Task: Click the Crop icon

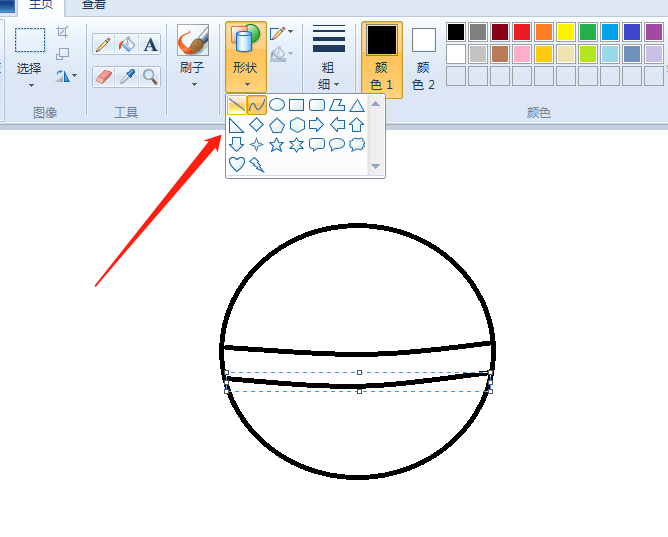Action: (x=63, y=32)
